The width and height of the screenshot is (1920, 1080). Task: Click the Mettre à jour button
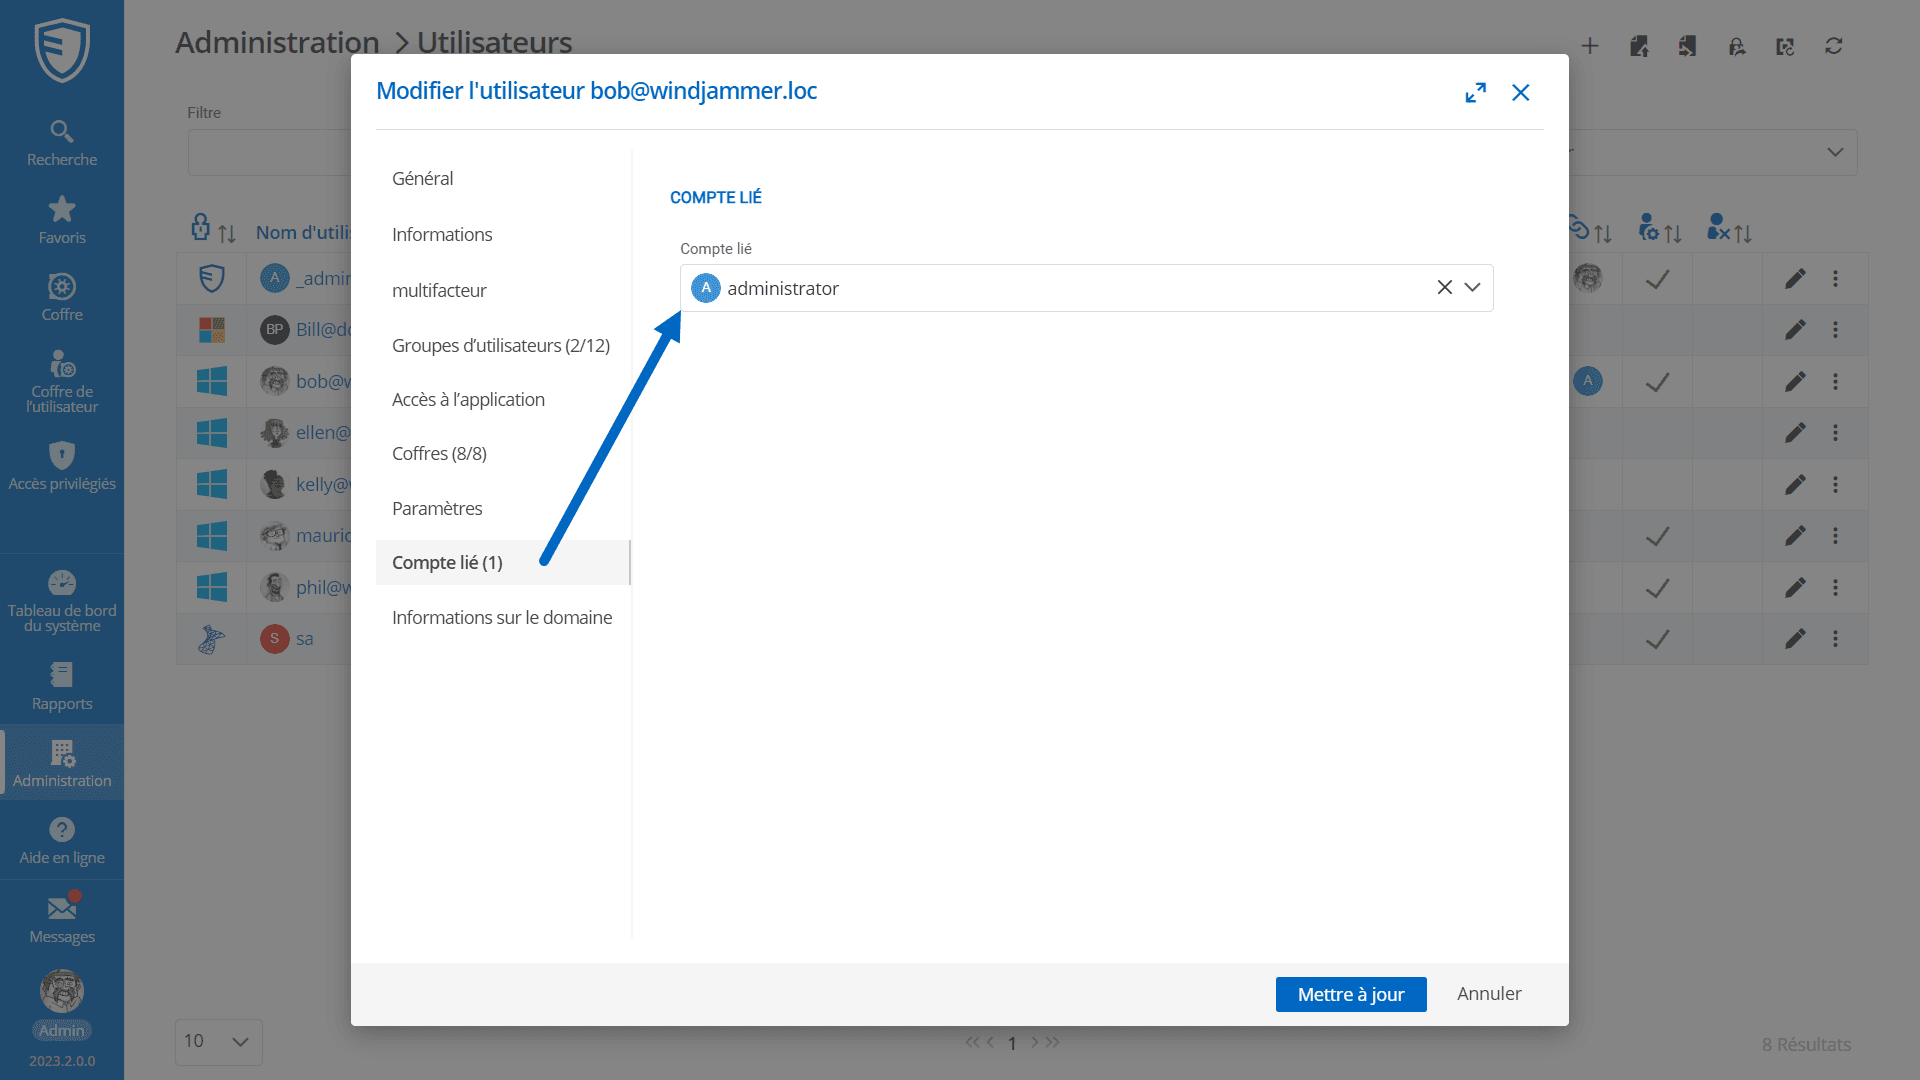coord(1350,994)
